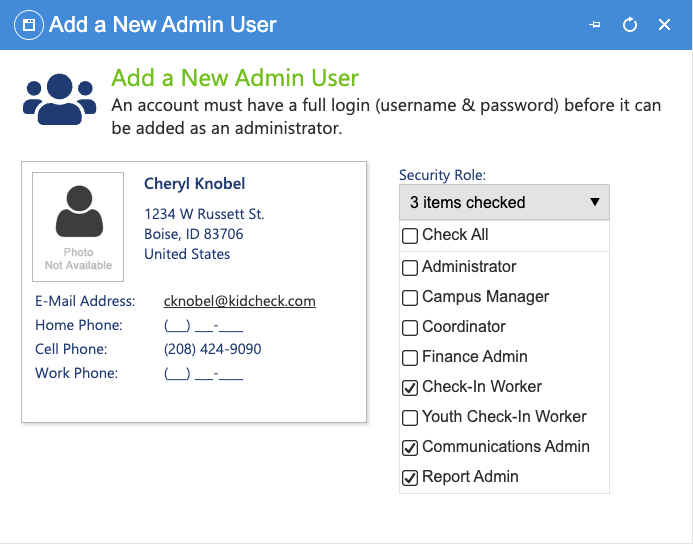Enable the Finance Admin role
Viewport: 693px width, 544px height.
pyautogui.click(x=410, y=358)
